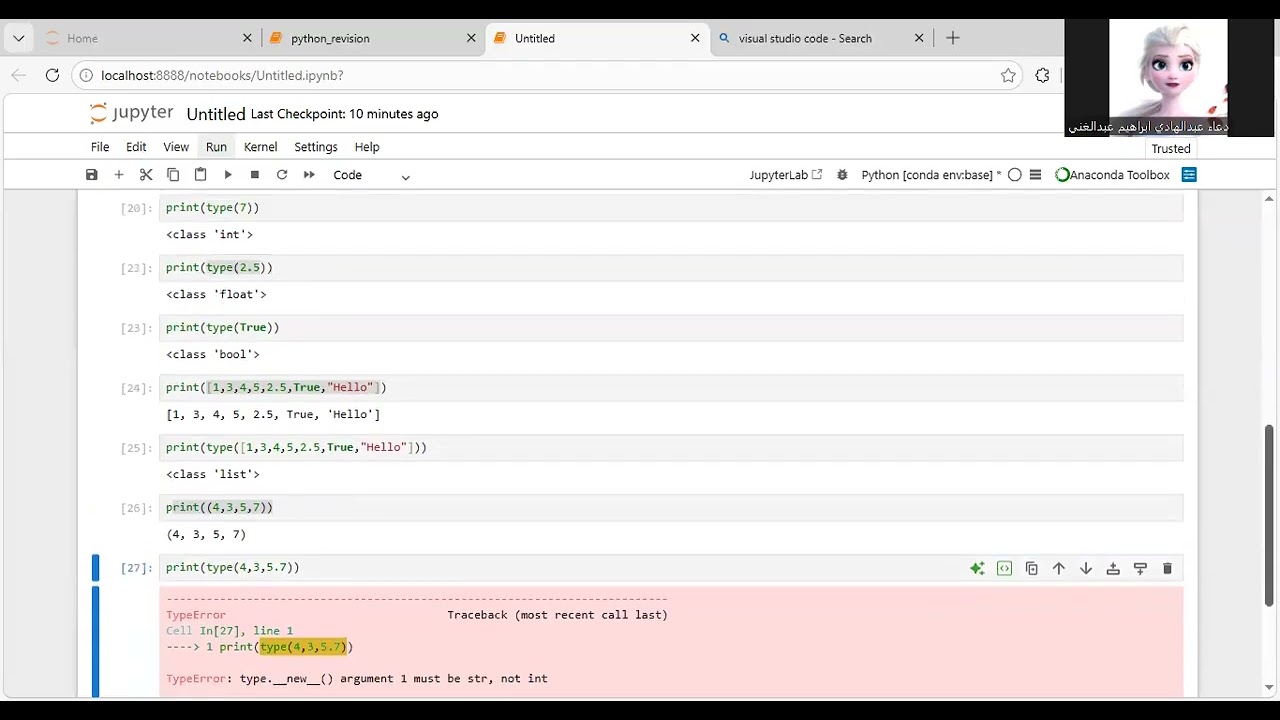Expand the browser tab list chevron
Screen dimensions: 1280x720
19,38
